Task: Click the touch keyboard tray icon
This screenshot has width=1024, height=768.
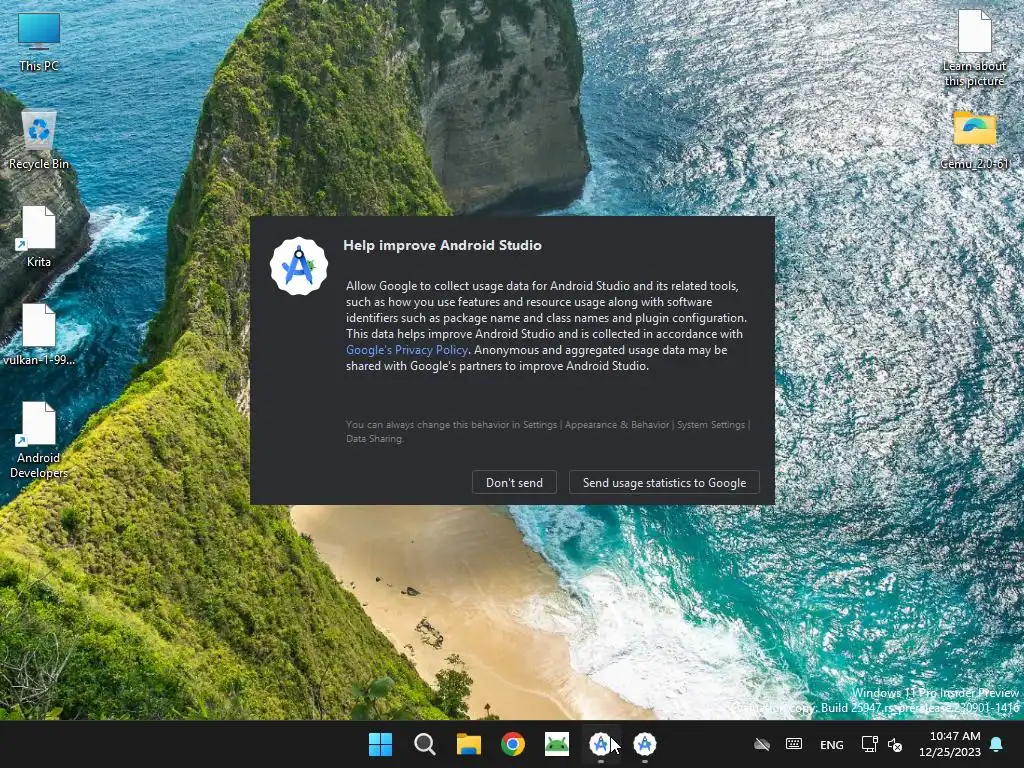Action: (x=793, y=744)
